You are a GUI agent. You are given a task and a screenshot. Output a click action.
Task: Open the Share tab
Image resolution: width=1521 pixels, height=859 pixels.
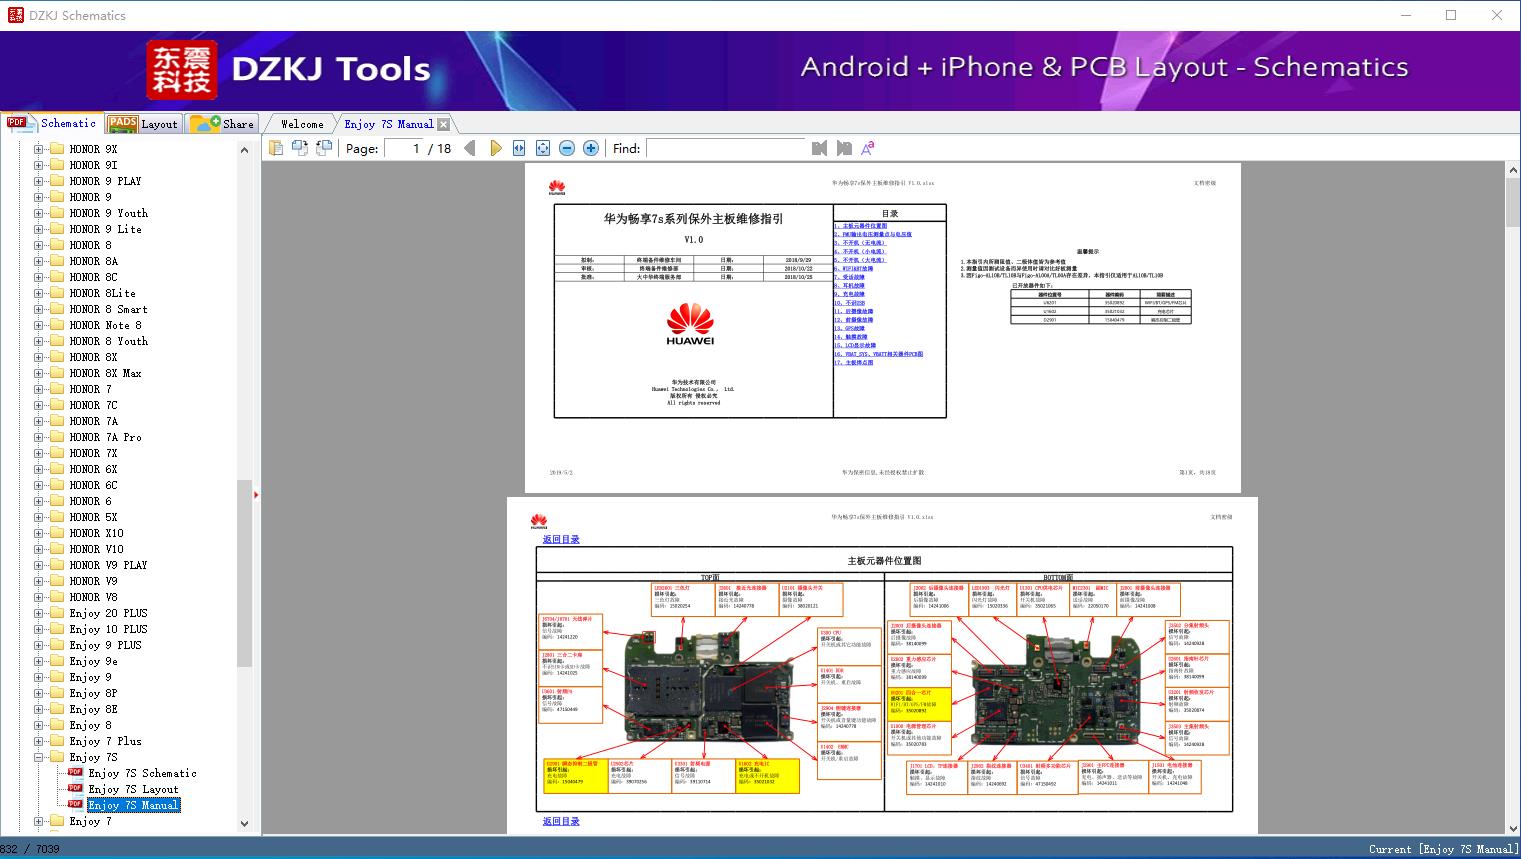point(221,124)
